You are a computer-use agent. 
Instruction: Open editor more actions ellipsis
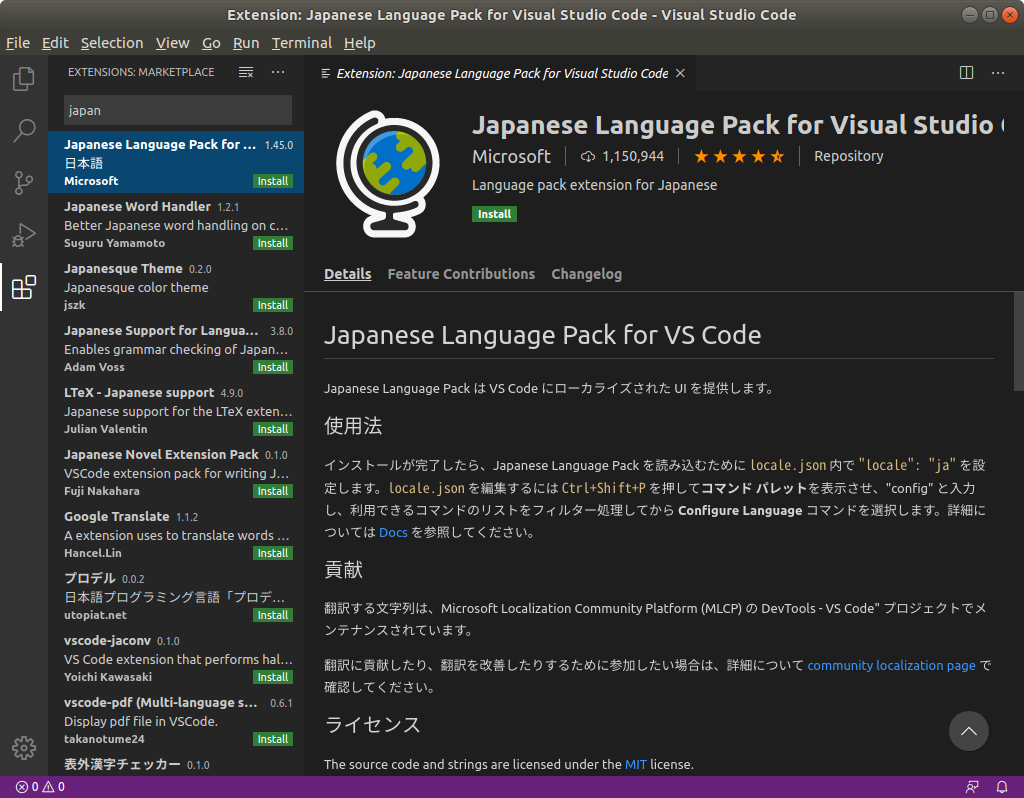998,72
